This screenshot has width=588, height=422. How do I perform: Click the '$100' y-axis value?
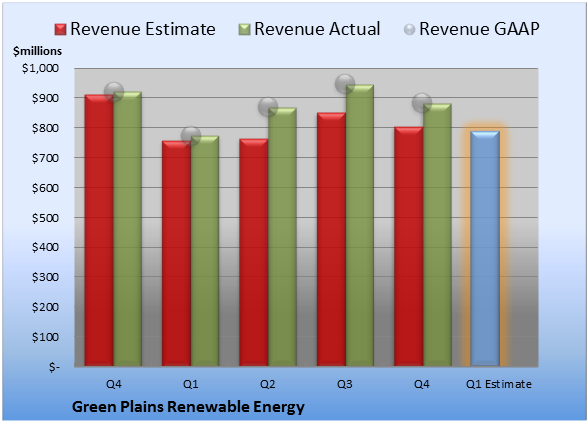coord(45,337)
